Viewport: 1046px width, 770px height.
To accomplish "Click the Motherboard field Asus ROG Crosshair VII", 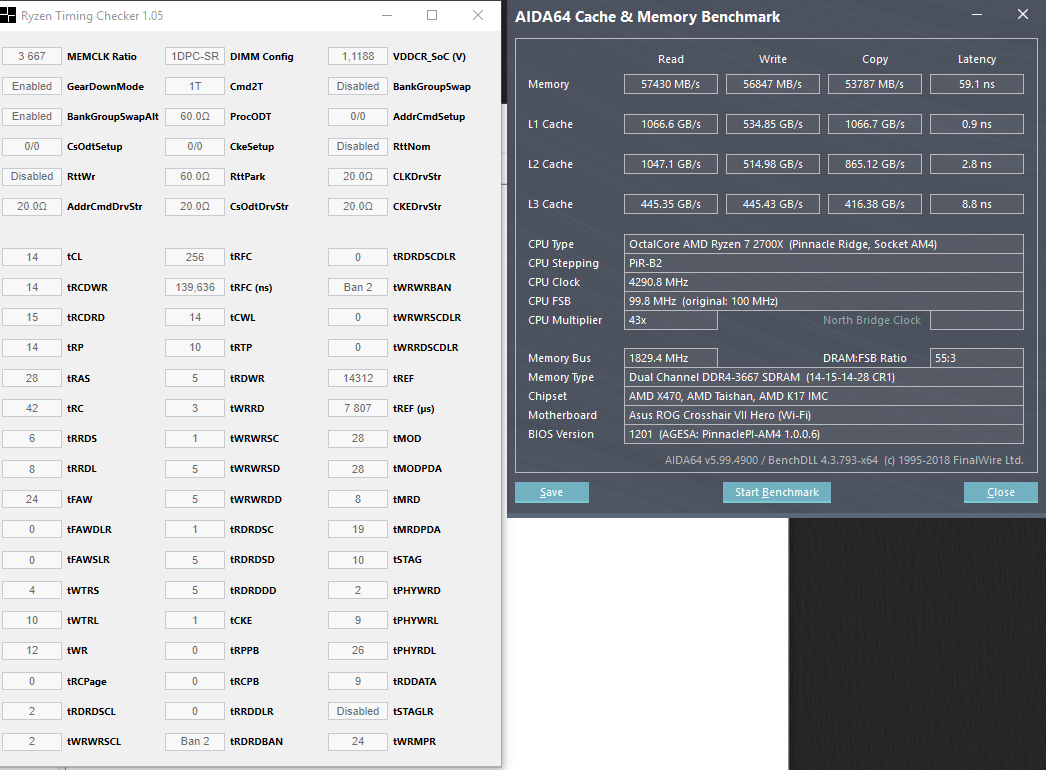I will click(823, 415).
